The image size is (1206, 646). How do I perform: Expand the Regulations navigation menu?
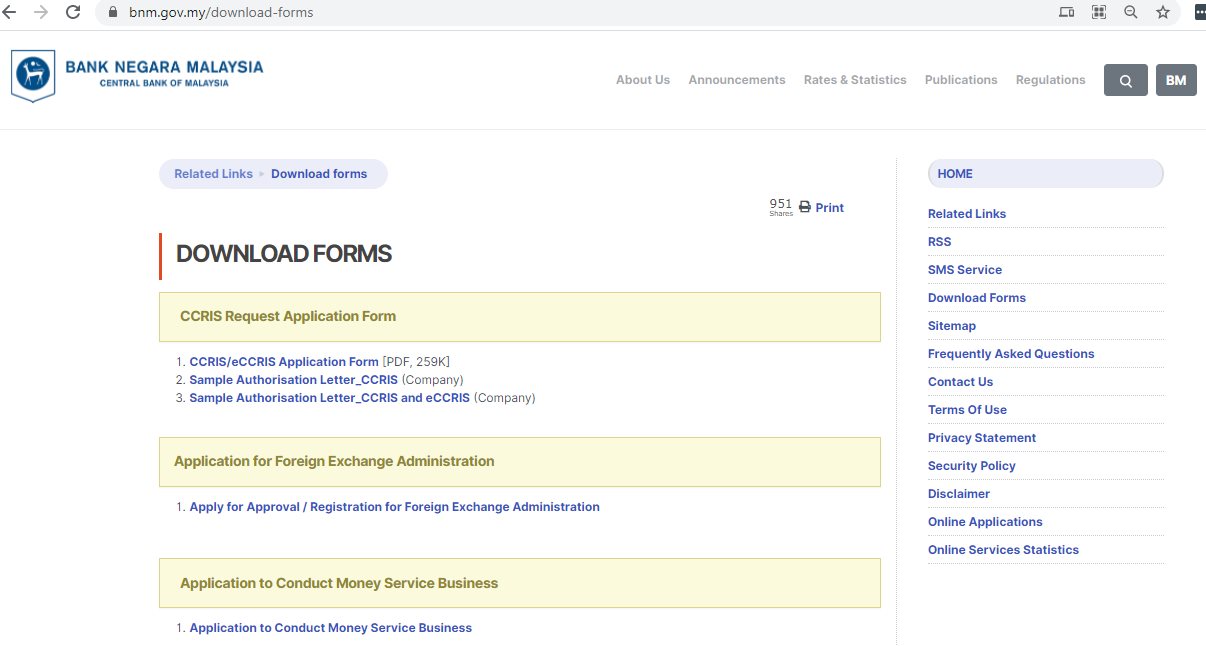1050,80
